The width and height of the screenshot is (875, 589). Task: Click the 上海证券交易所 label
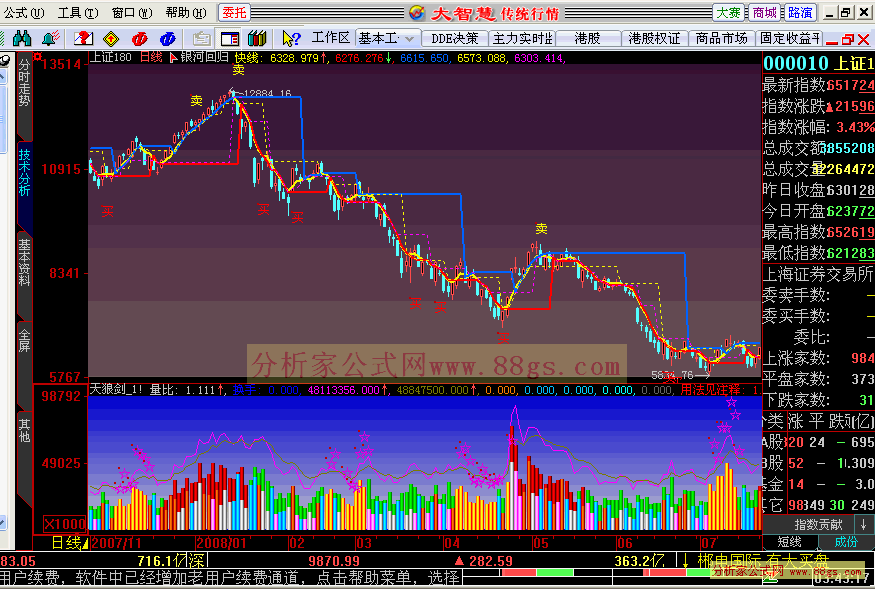(x=818, y=274)
